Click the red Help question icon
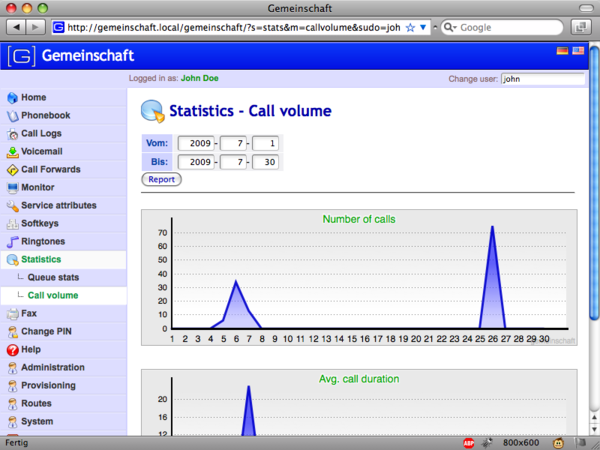 [12, 350]
